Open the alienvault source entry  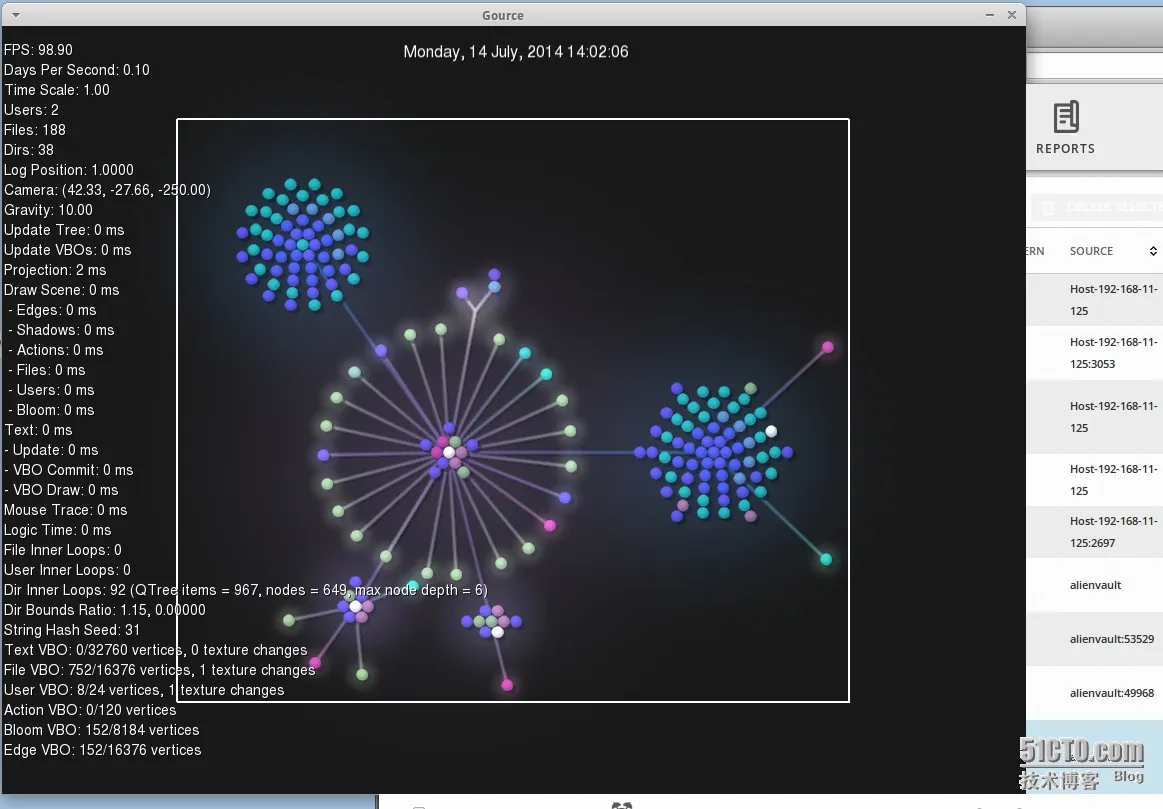point(1095,585)
